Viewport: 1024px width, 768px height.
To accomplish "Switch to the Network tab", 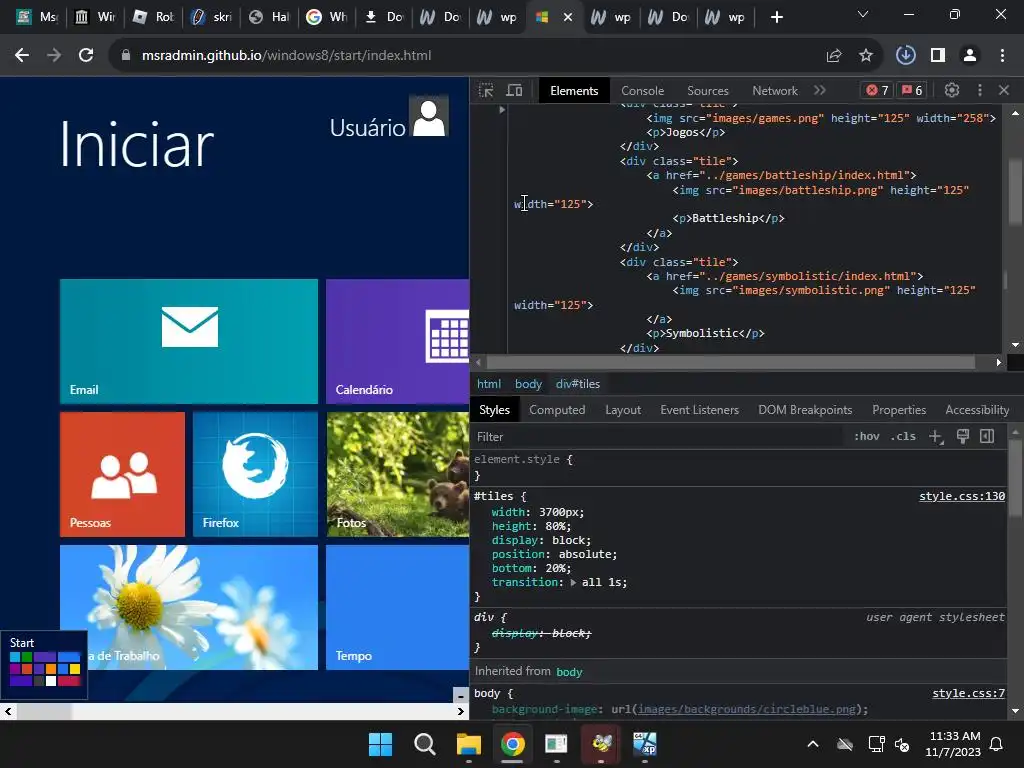I will [775, 91].
